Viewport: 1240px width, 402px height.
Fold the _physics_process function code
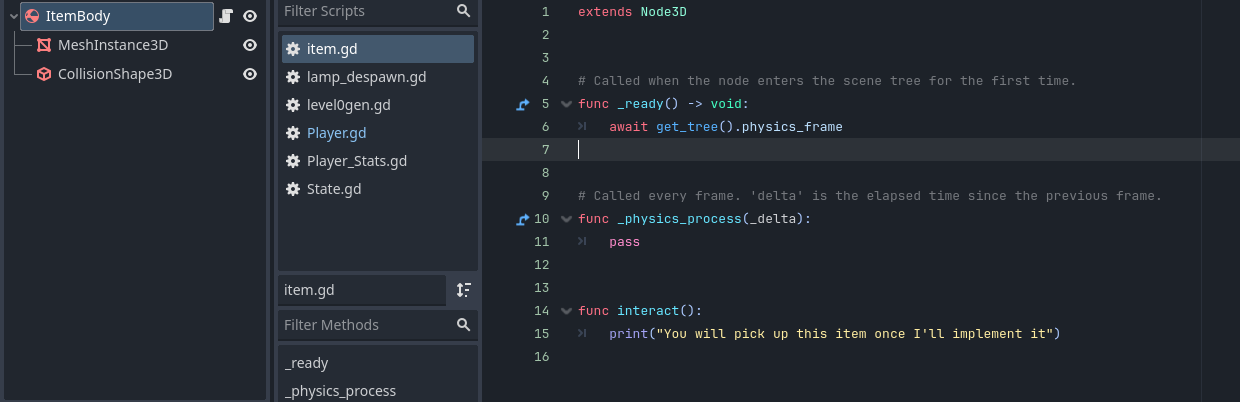coord(566,219)
